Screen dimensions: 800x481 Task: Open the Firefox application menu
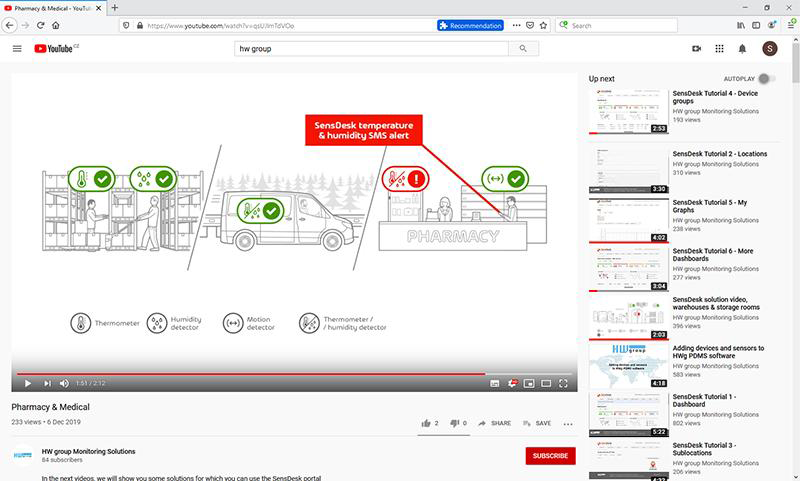coord(791,23)
